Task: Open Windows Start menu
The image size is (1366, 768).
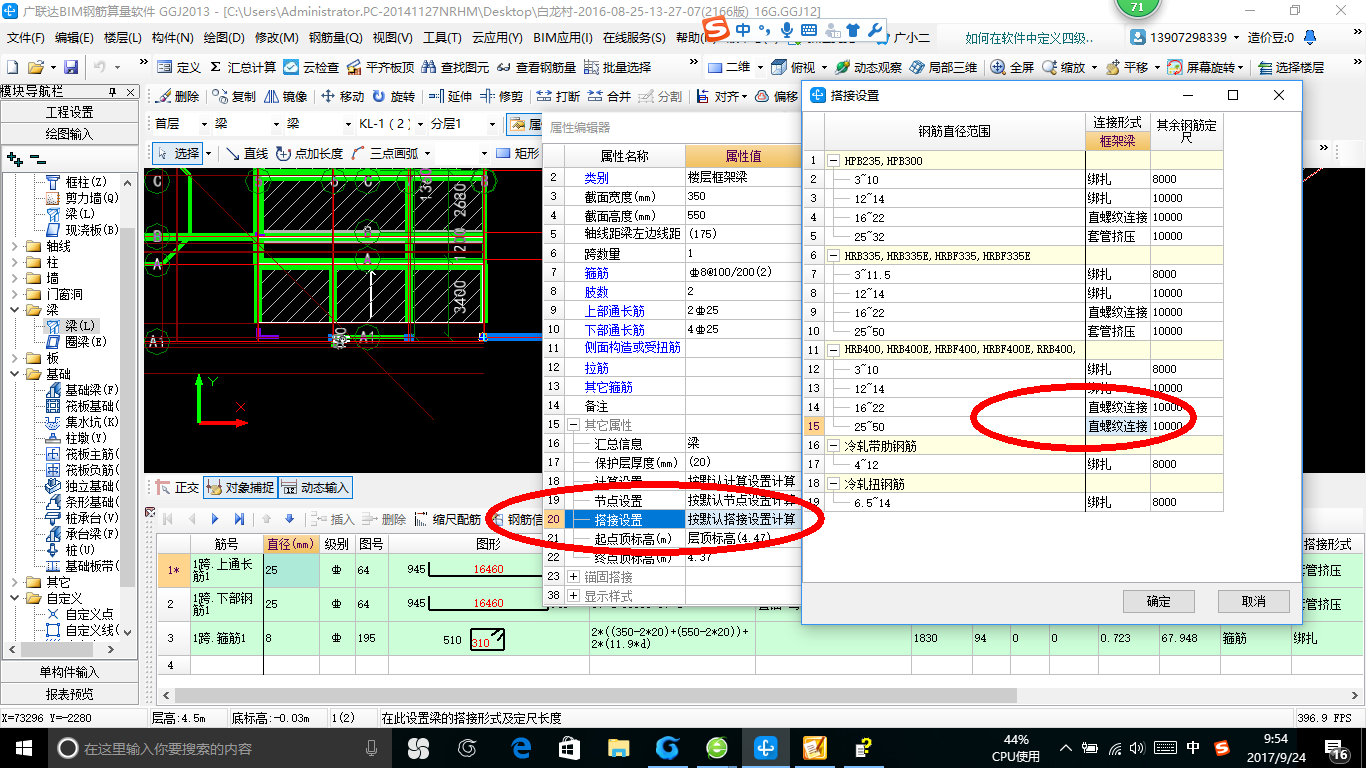Action: click(x=23, y=748)
